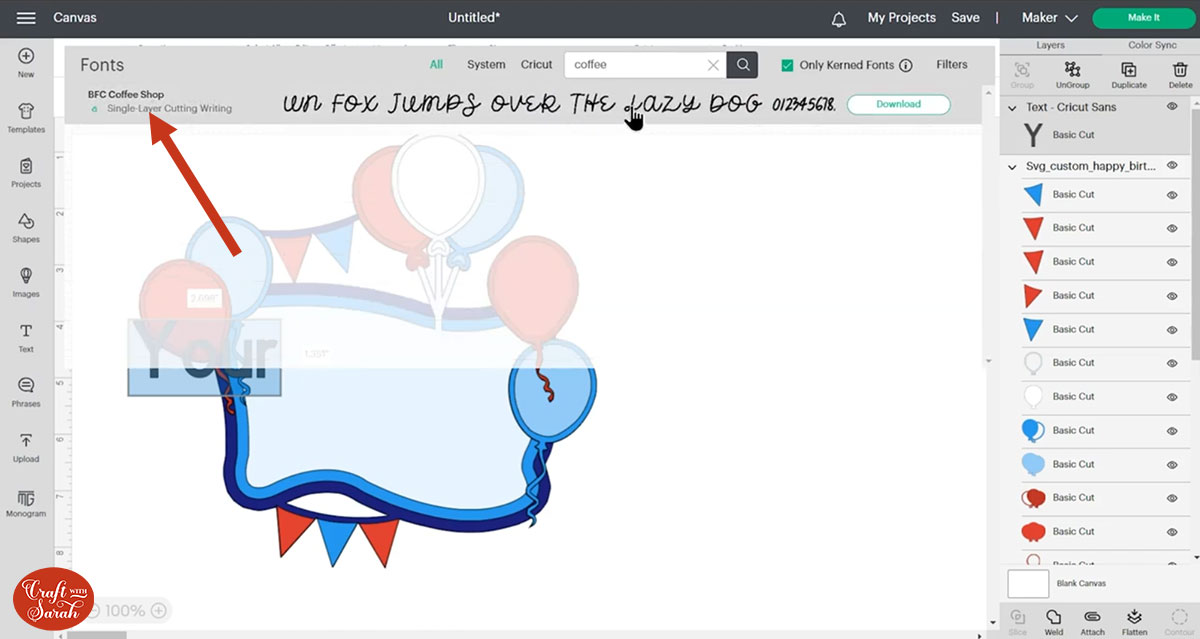
Task: Click the UnGroup layers icon
Action: pos(1073,75)
